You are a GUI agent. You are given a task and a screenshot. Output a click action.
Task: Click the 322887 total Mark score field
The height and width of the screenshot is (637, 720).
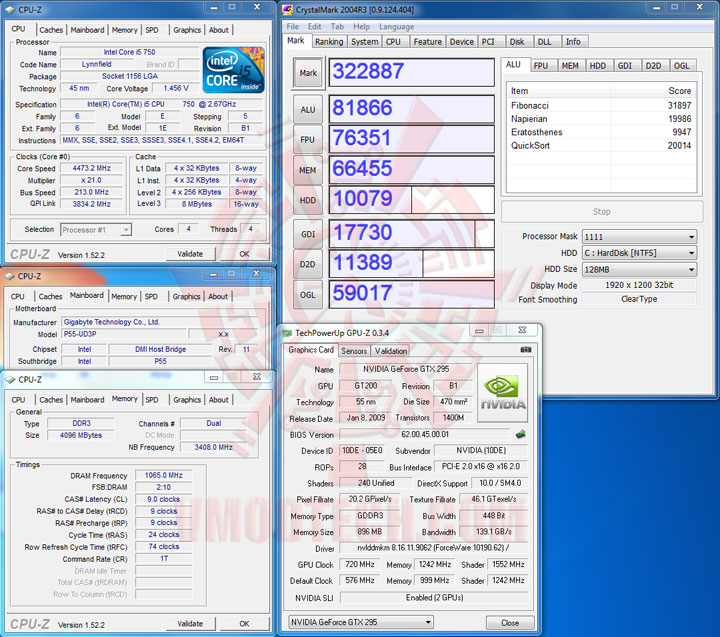pyautogui.click(x=412, y=72)
